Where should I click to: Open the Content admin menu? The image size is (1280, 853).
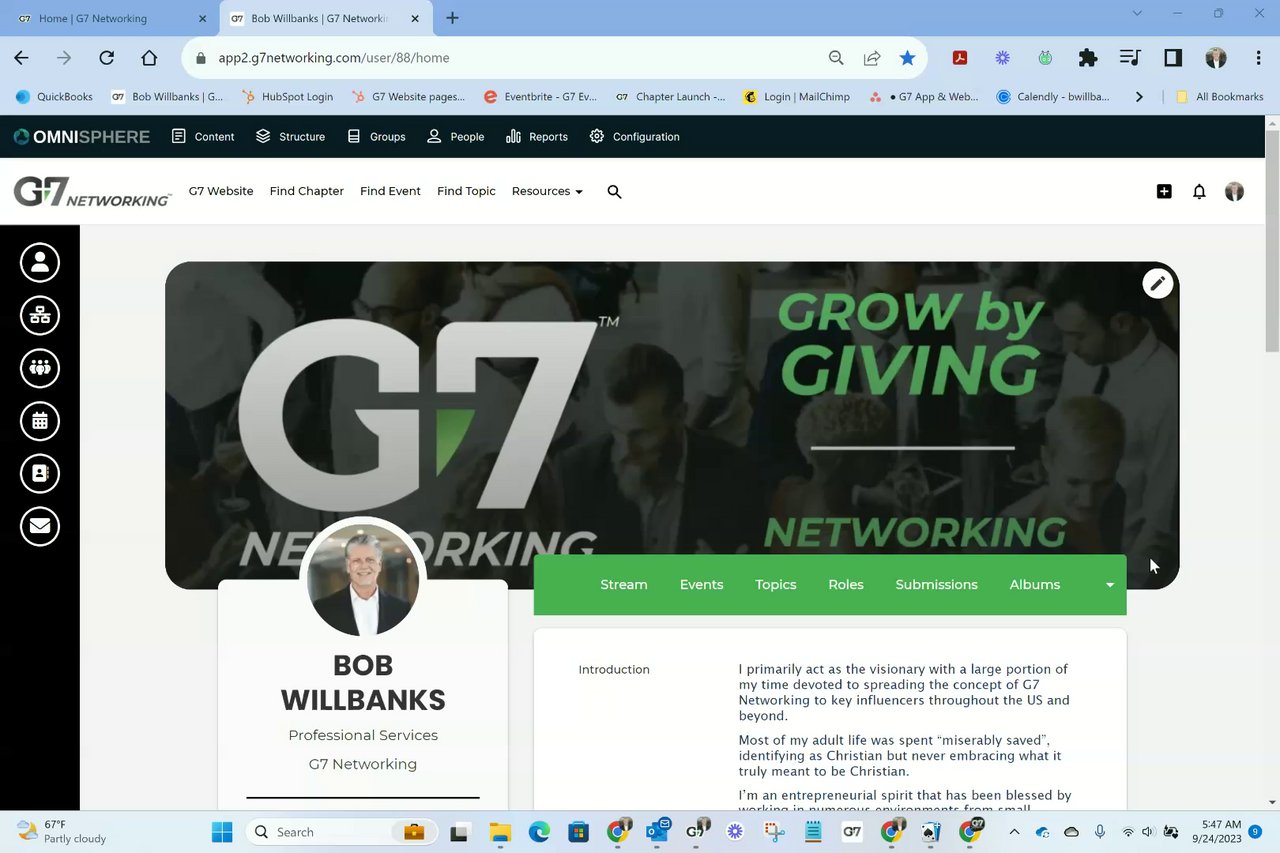point(203,137)
